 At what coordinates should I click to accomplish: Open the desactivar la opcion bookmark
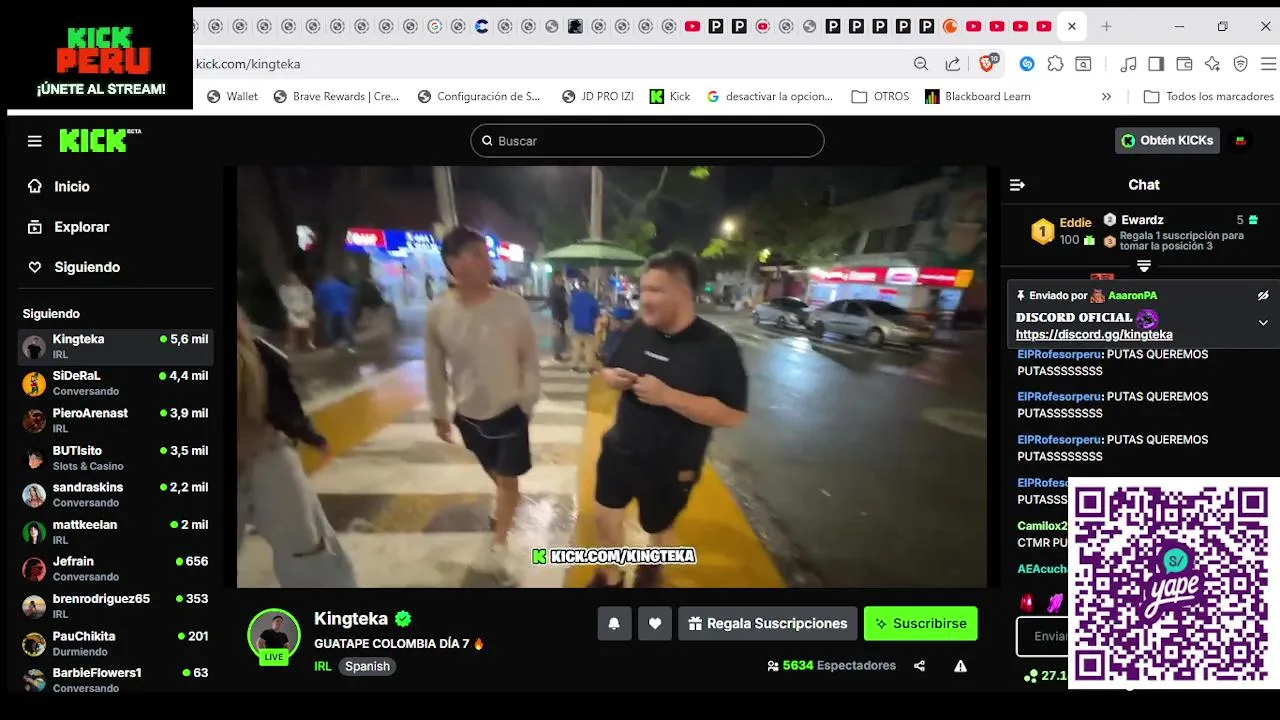tap(770, 97)
